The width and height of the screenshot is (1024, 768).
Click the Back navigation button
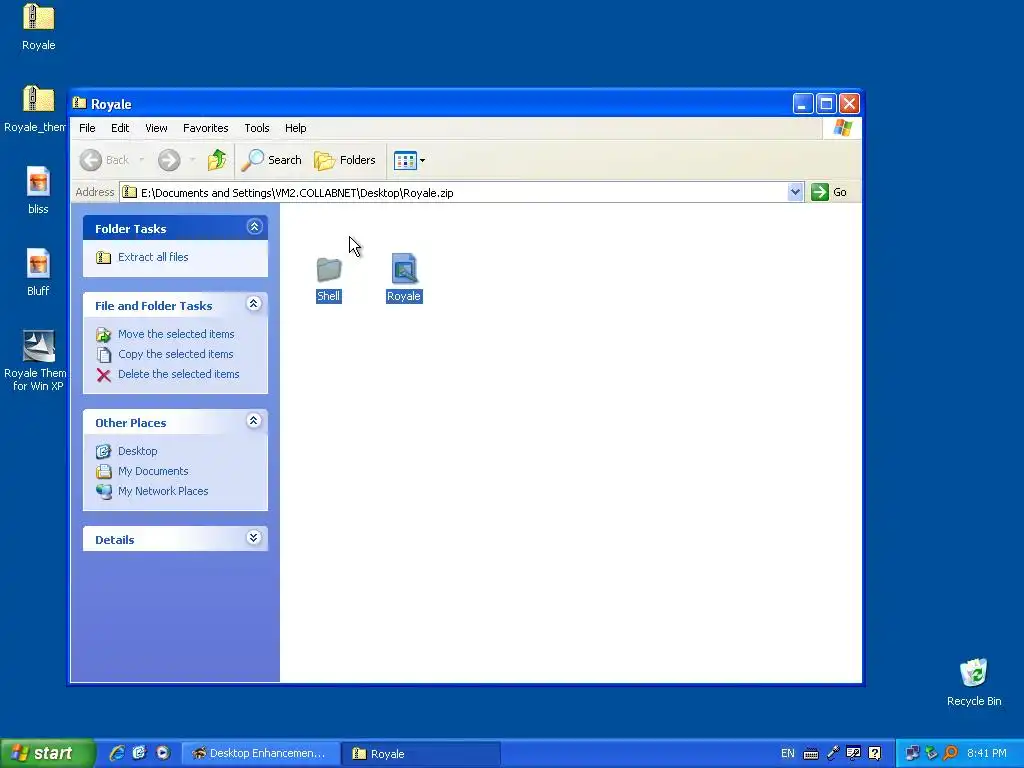pos(105,160)
